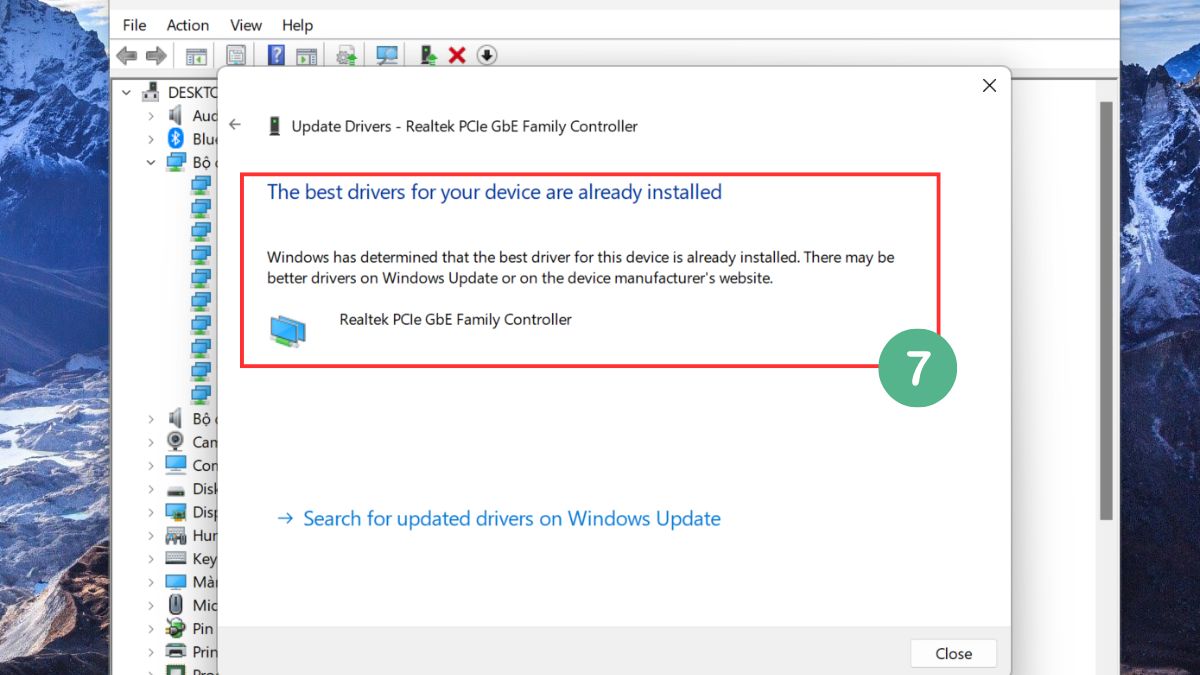The height and width of the screenshot is (675, 1200).
Task: Click the Bluetooth icon in the device tree
Action: [x=176, y=139]
